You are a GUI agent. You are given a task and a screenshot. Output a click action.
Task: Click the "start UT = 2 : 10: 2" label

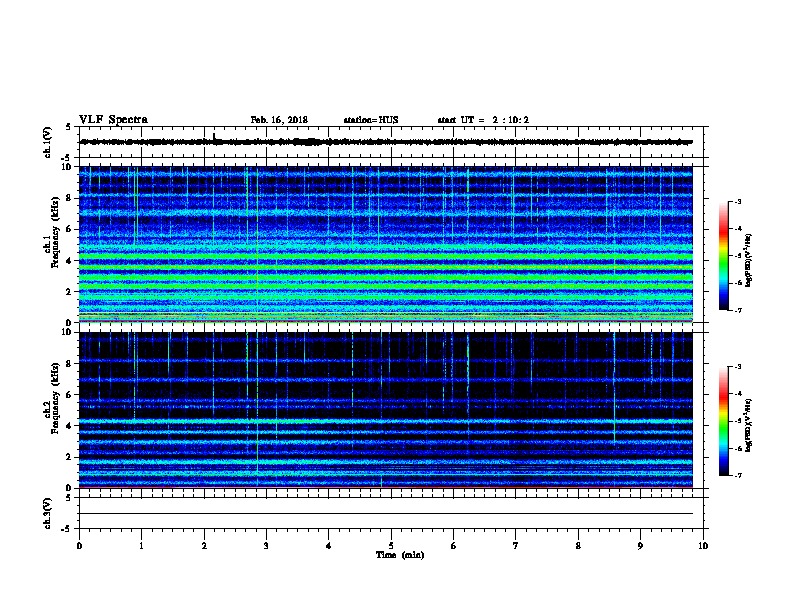483,120
